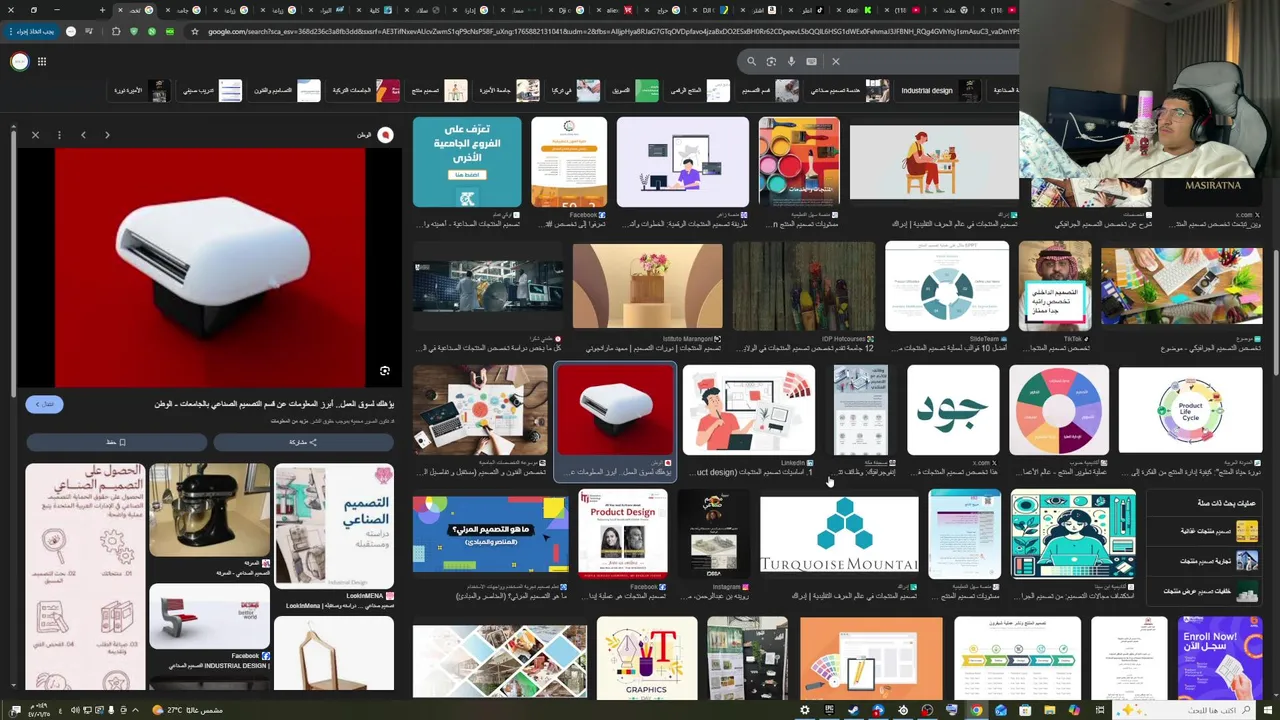The image size is (1280, 720).
Task: Open the Turquoise Mountain logo result
Action: coord(839,535)
